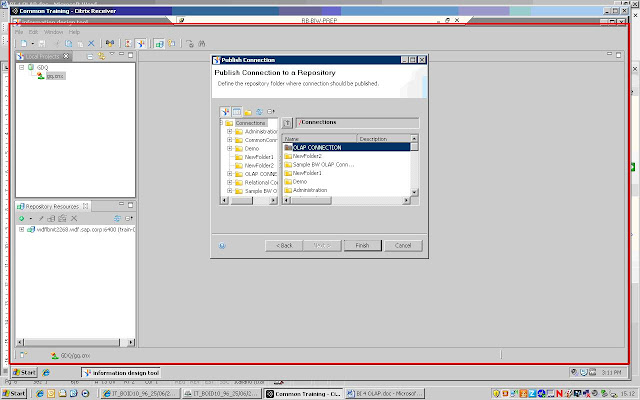Click the Description column header

click(383, 139)
